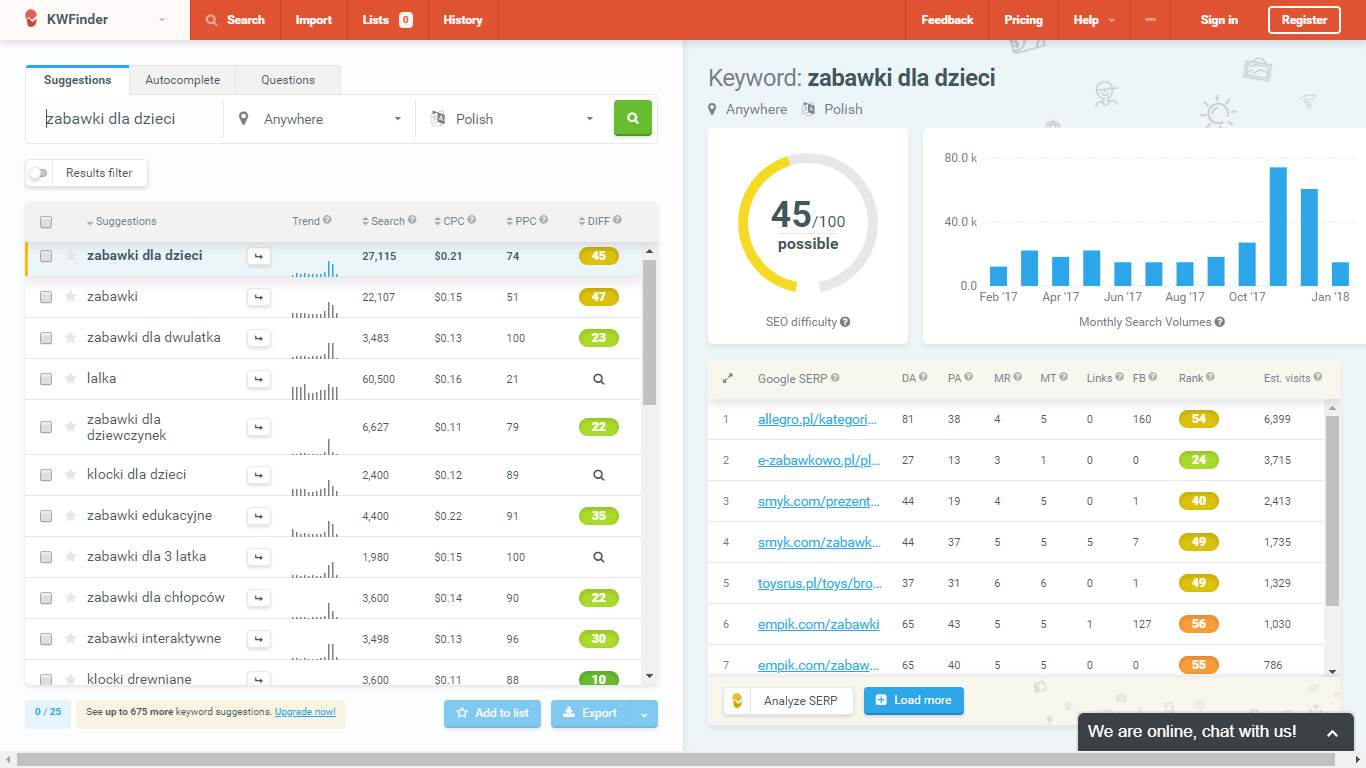Tick the select-all checkbox in table header

point(46,222)
